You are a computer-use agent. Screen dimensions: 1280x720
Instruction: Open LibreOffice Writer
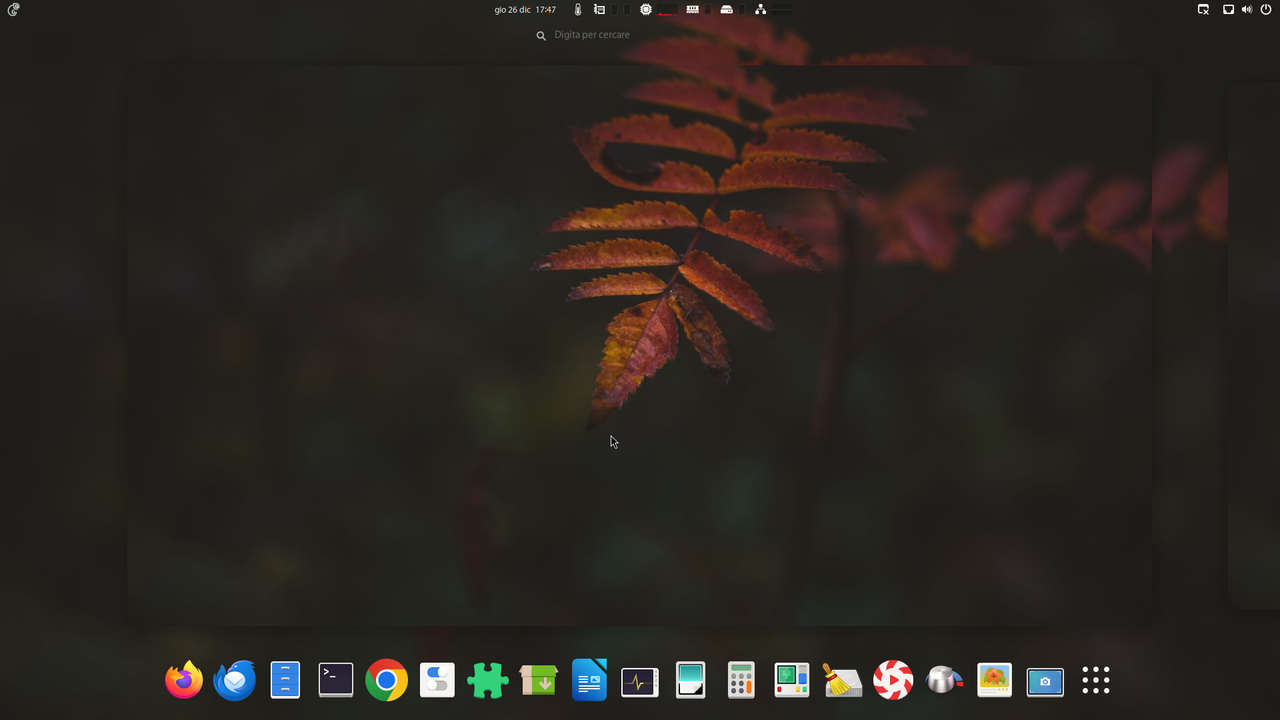589,680
